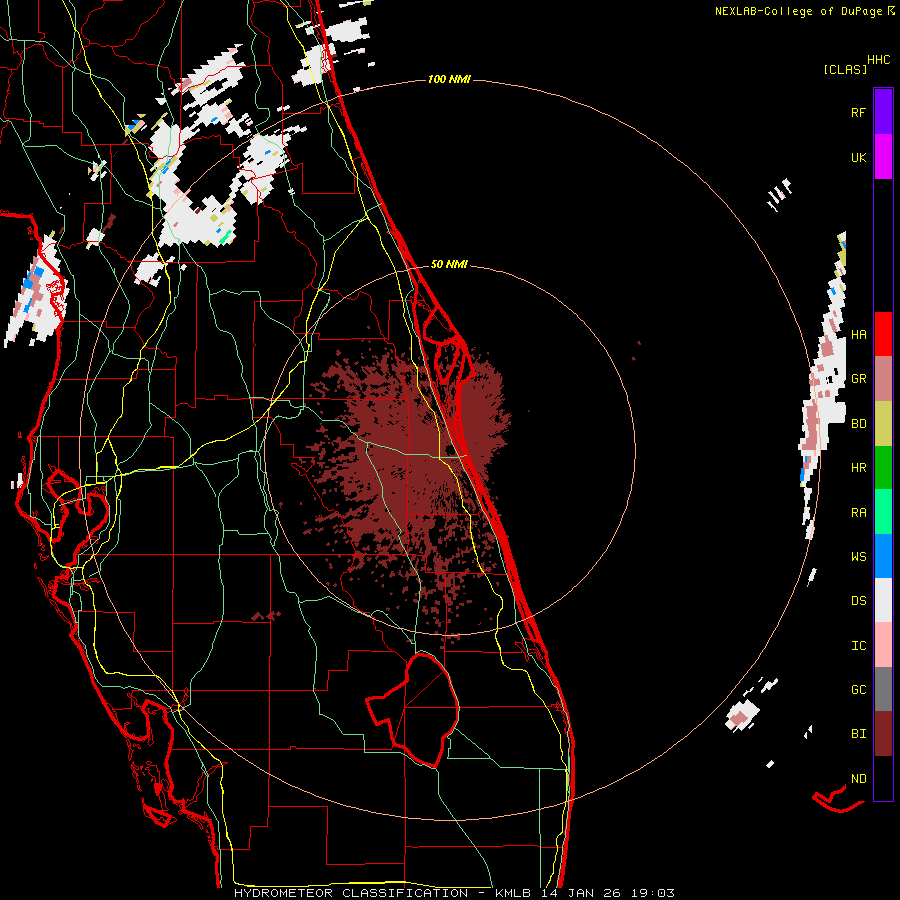Select the GC gray legend swatch
The height and width of the screenshot is (900, 900).
click(883, 689)
